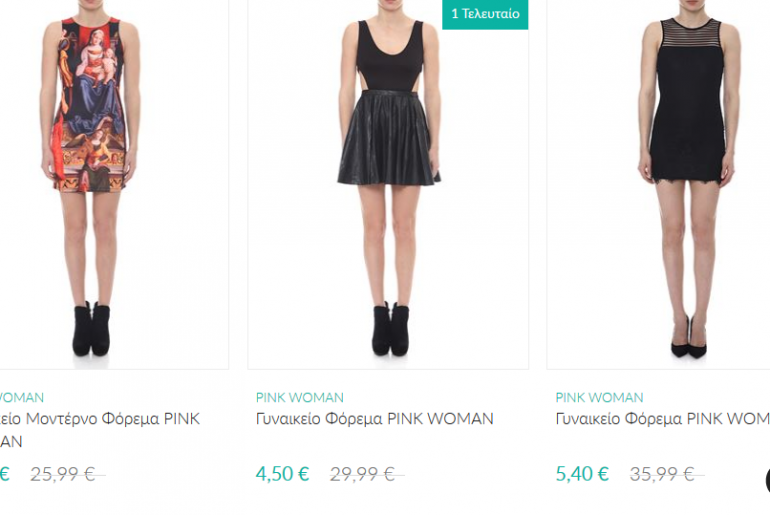Open partially visible brand link of left product
Screen dimensions: 770x515
22,397
